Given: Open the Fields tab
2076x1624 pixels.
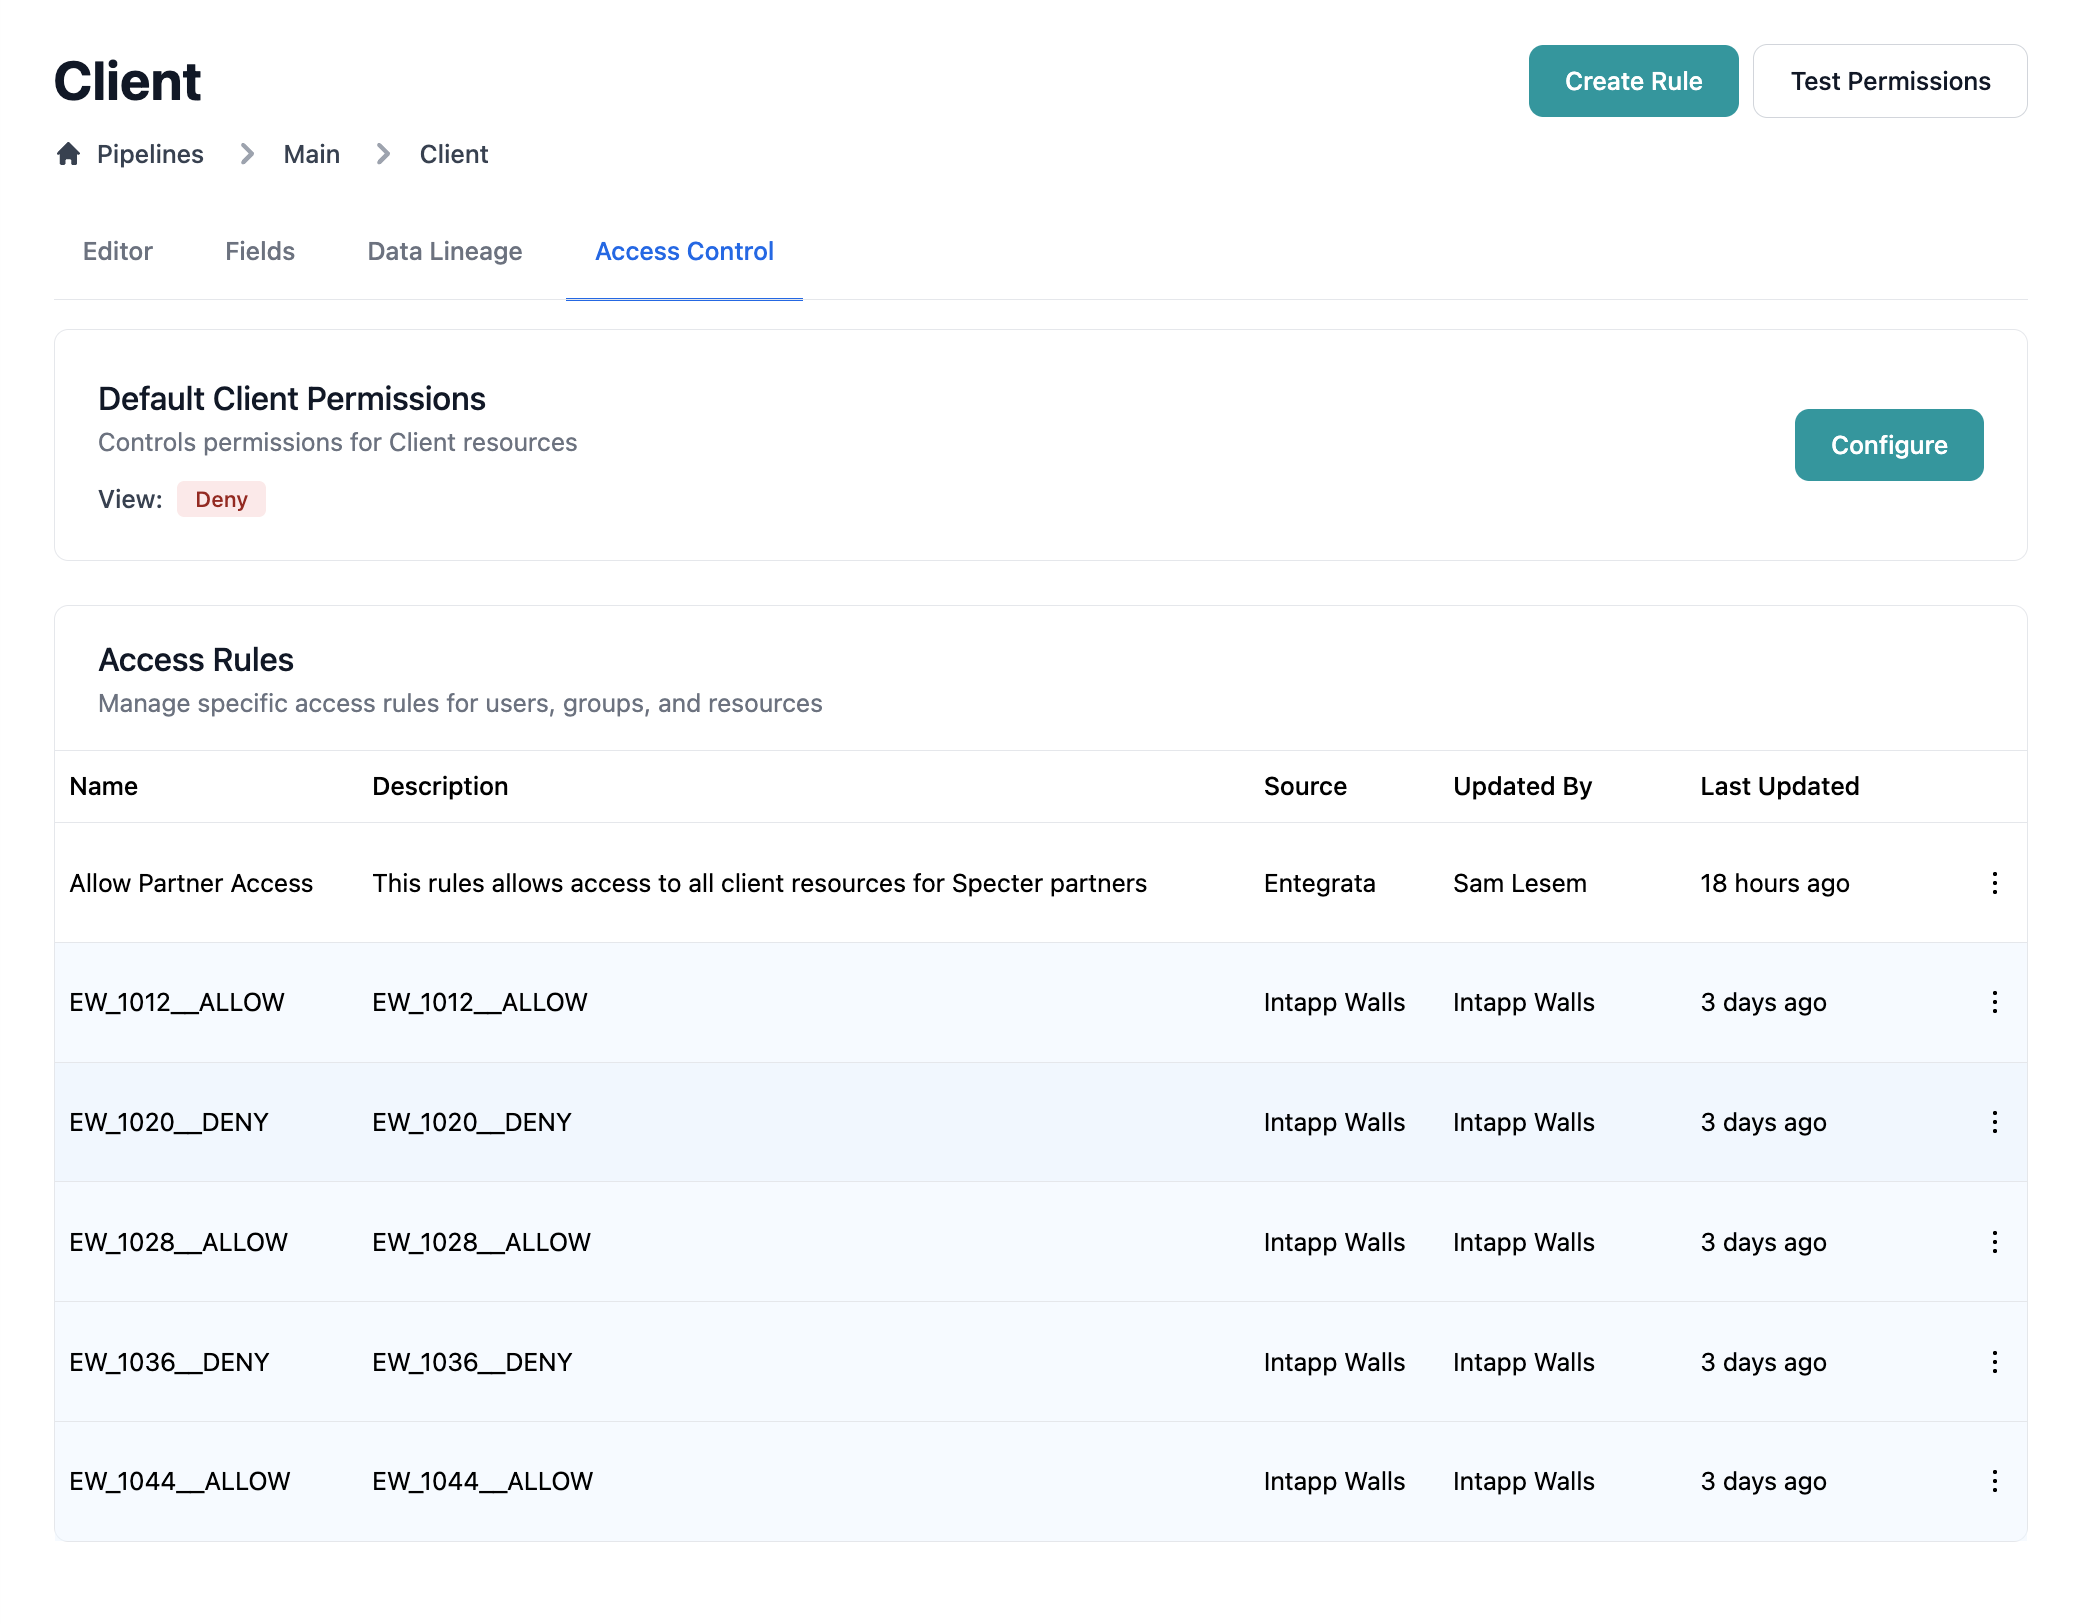Looking at the screenshot, I should tap(260, 251).
